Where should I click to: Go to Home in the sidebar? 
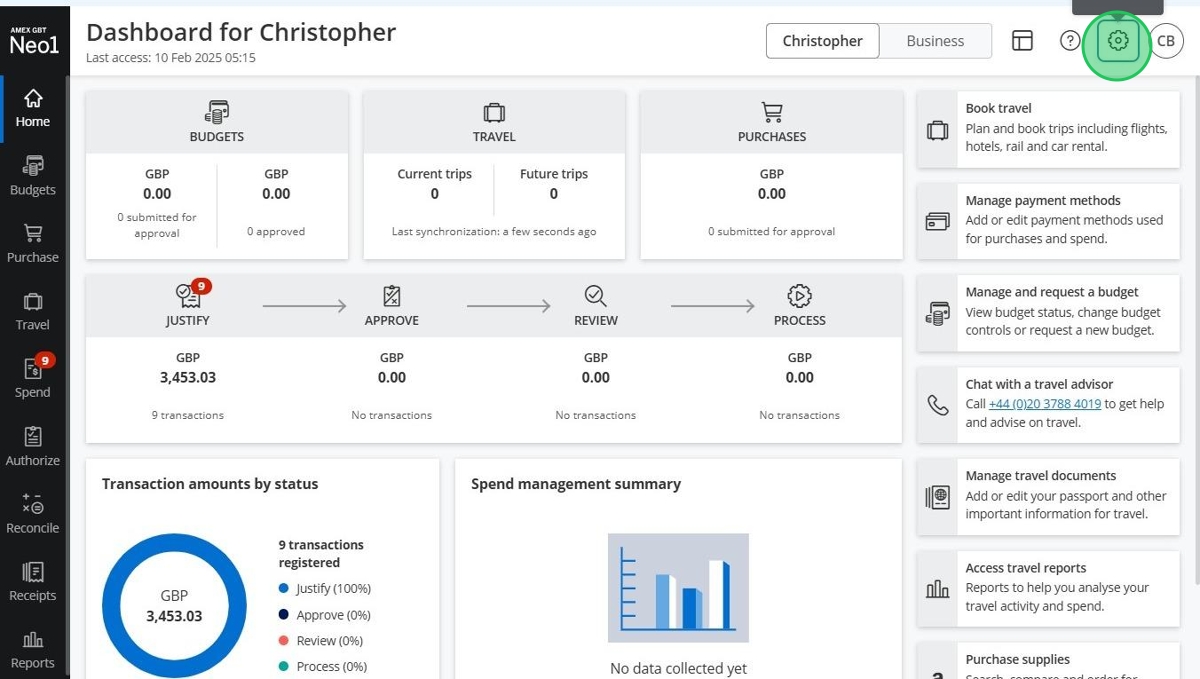33,108
